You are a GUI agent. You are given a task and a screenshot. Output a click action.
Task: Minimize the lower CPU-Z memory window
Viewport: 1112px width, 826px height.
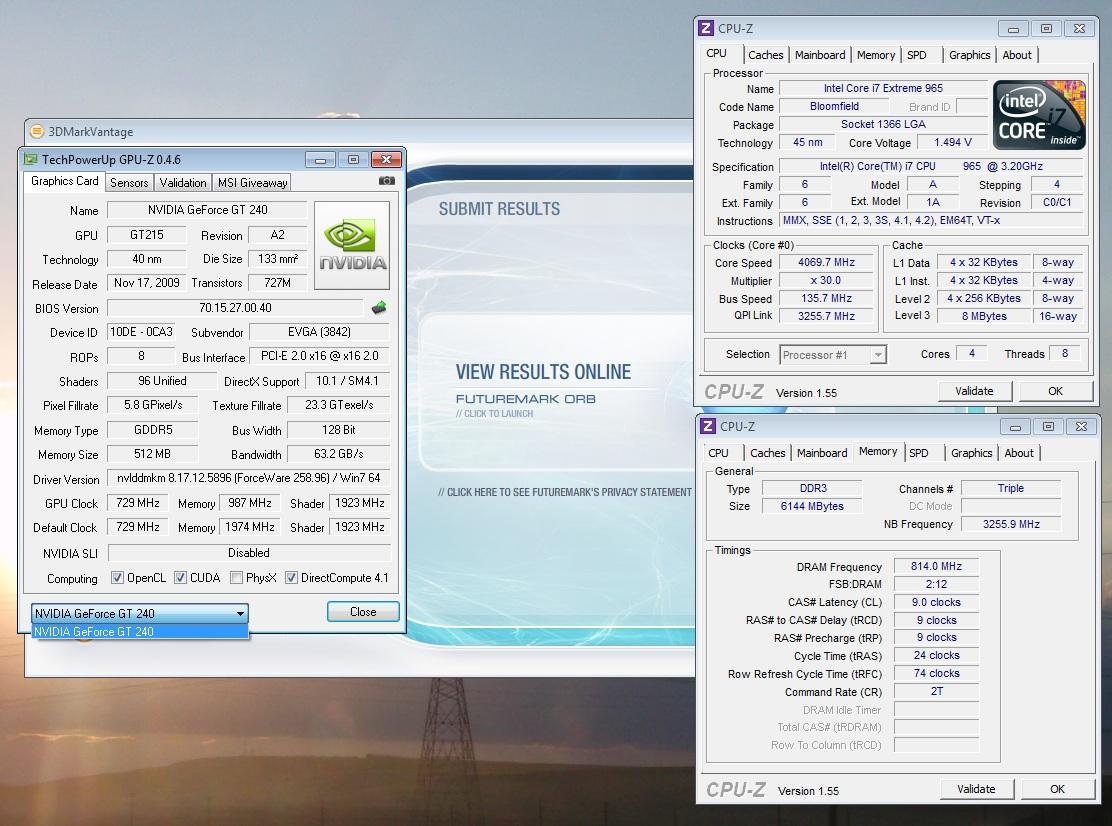[x=1016, y=427]
